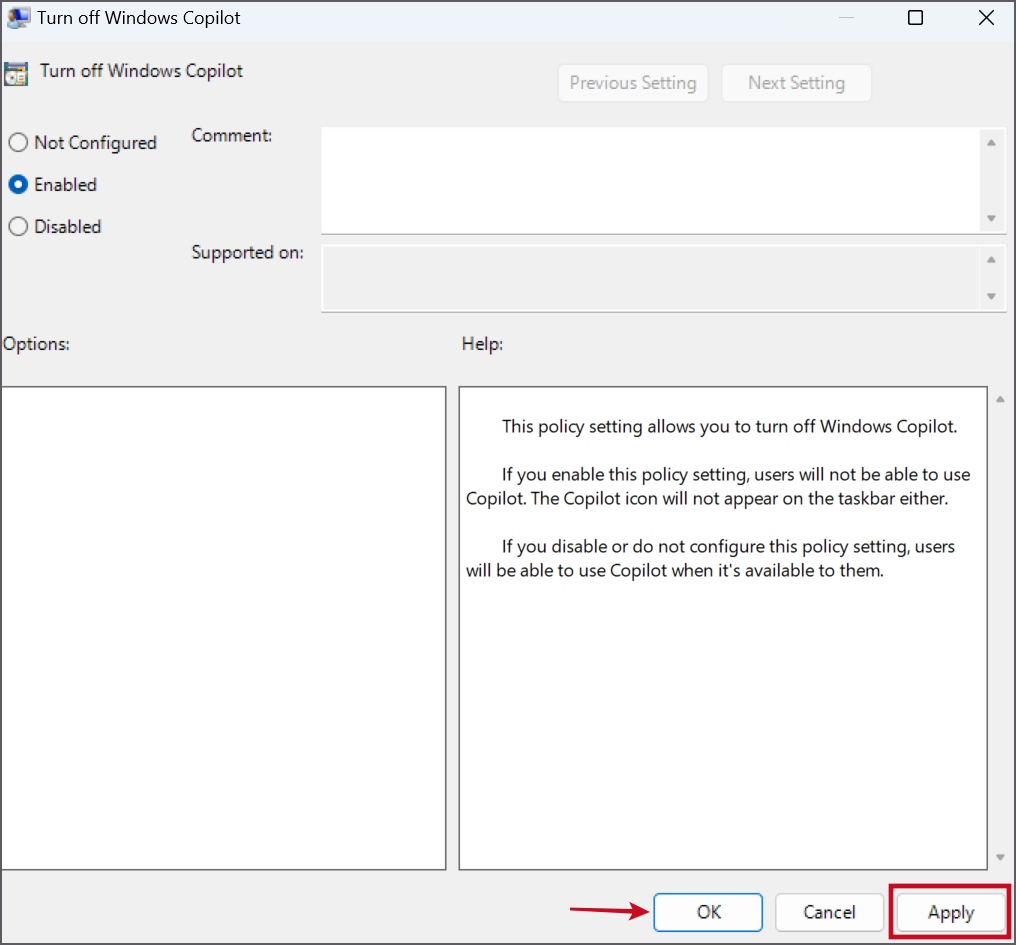Select the Not Configured radio option
The width and height of the screenshot is (1016, 945).
coord(18,143)
